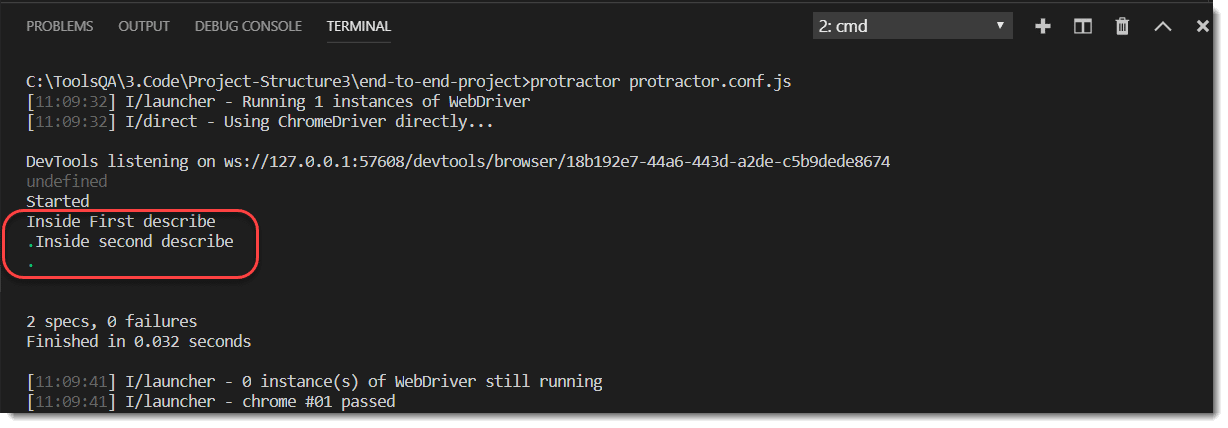Click the 'Inside First describe' output line
Viewport: 1228px width, 428px height.
(121, 222)
